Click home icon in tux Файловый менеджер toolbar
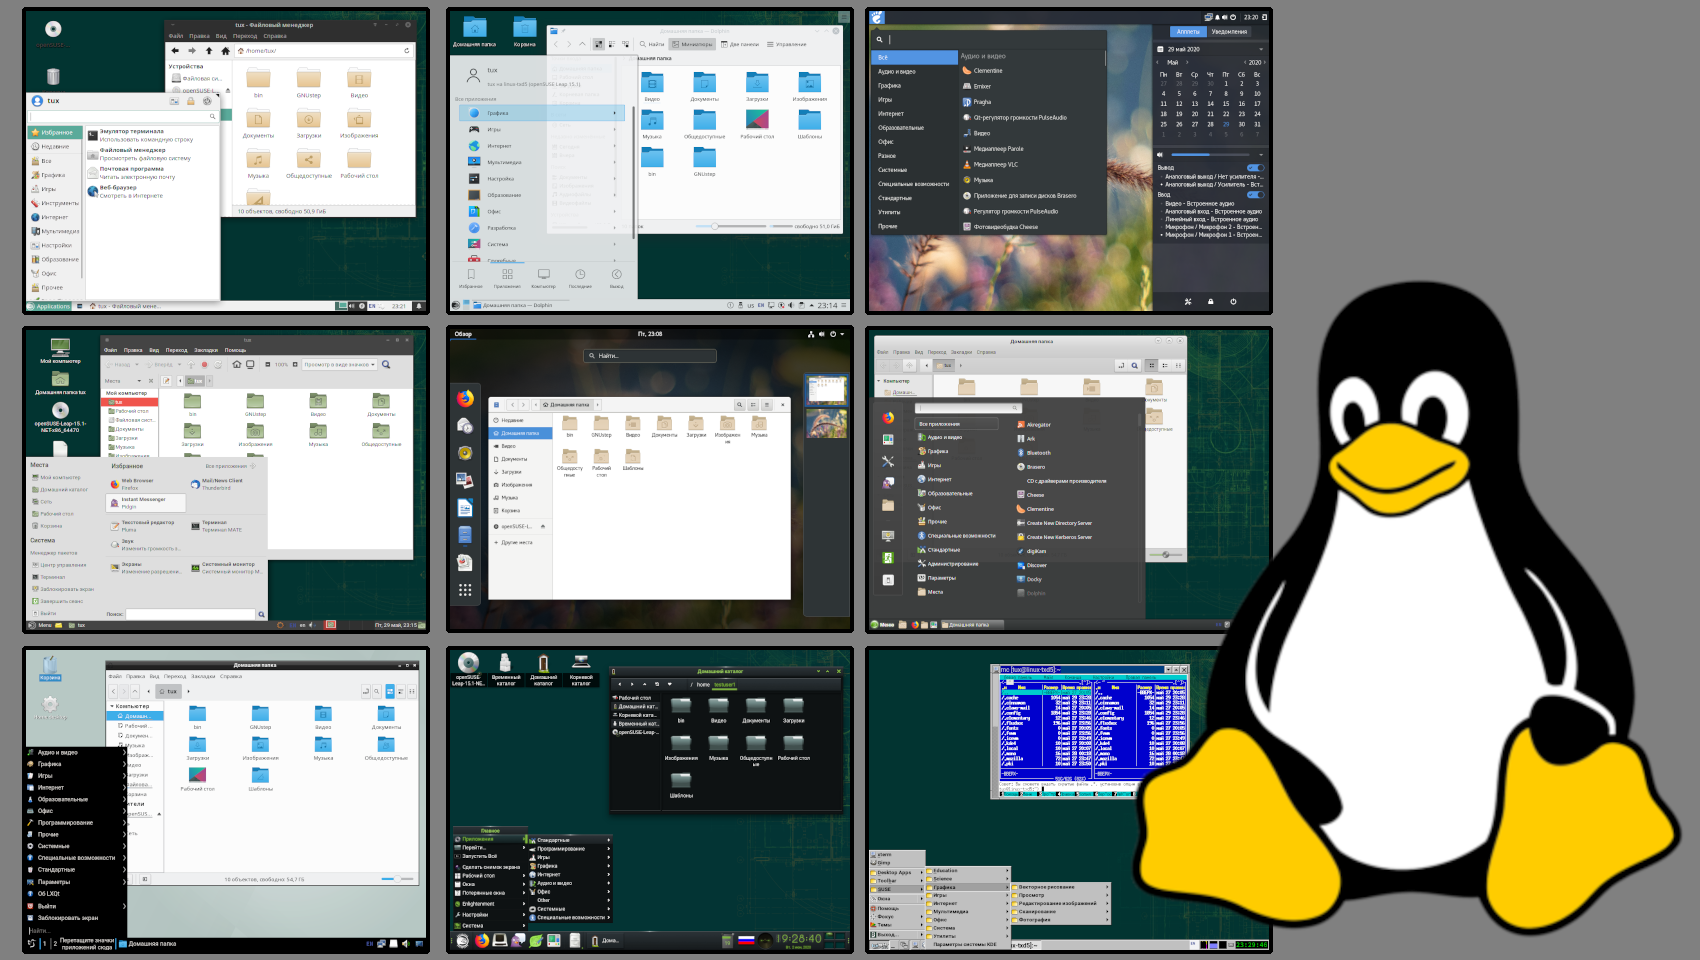Image resolution: width=1700 pixels, height=960 pixels. tap(225, 51)
